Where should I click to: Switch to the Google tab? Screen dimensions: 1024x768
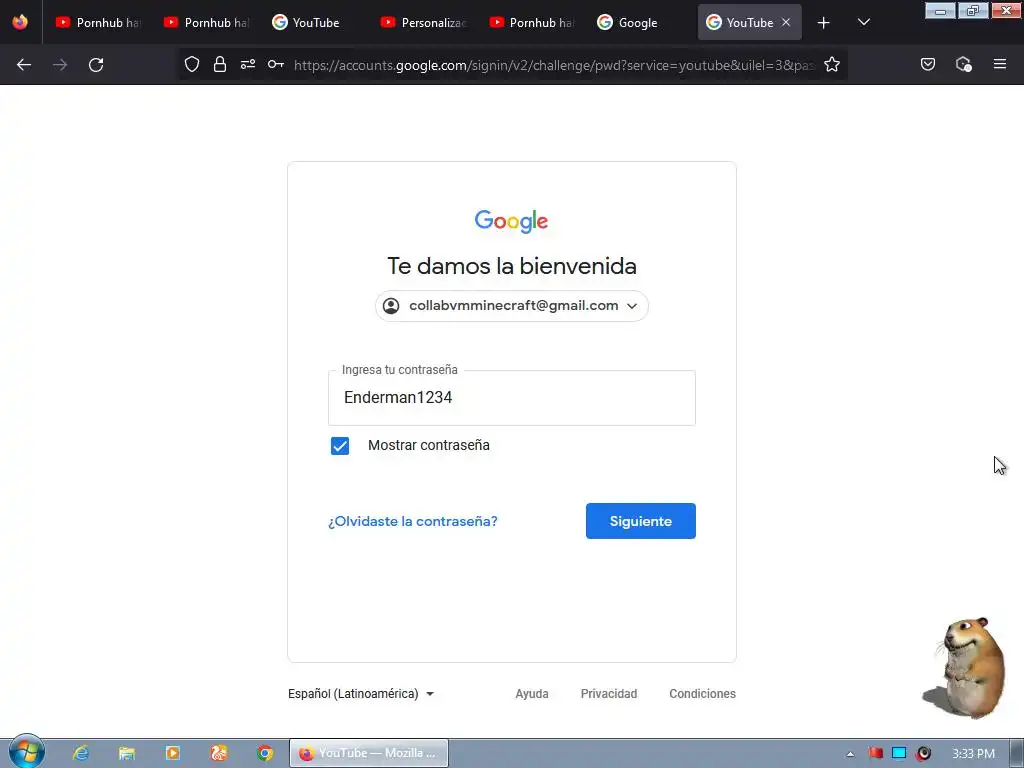(x=640, y=22)
